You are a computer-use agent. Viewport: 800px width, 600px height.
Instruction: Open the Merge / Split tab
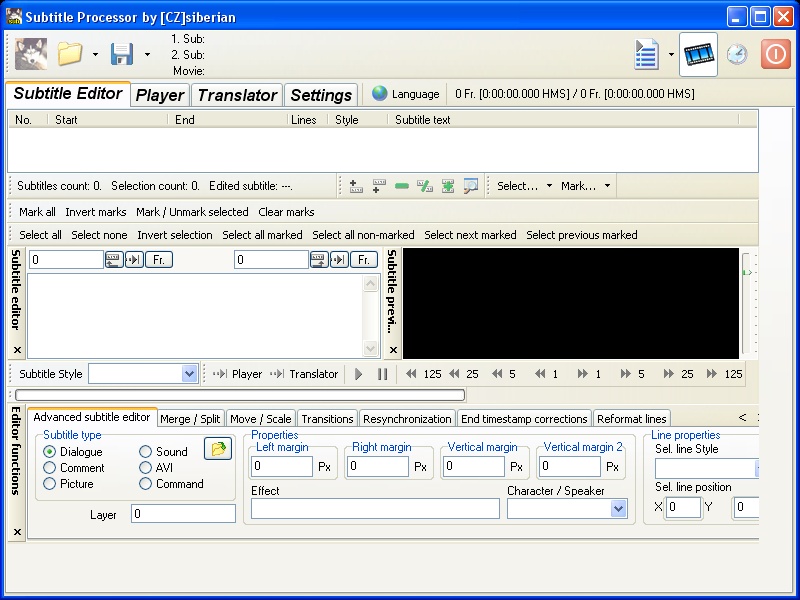(x=190, y=419)
